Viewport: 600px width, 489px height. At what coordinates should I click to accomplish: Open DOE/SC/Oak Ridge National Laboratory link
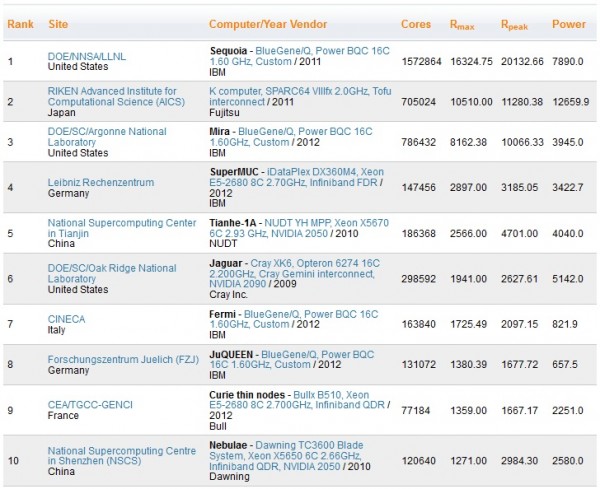click(x=112, y=273)
